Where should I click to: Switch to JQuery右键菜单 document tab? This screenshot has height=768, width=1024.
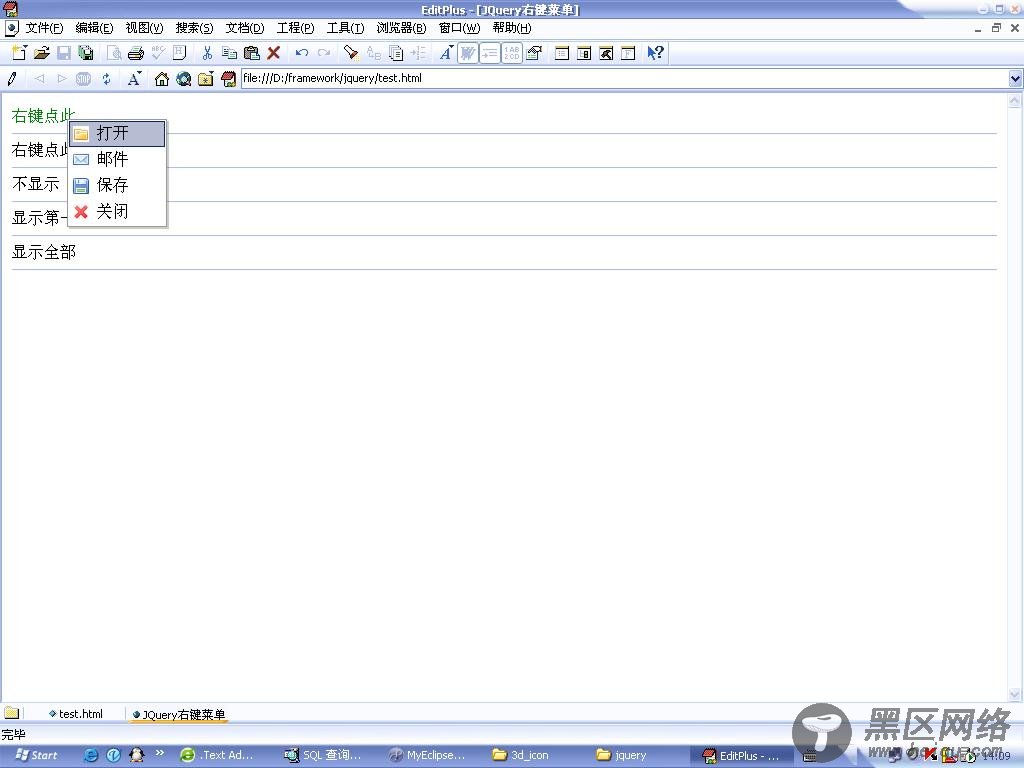[x=179, y=714]
